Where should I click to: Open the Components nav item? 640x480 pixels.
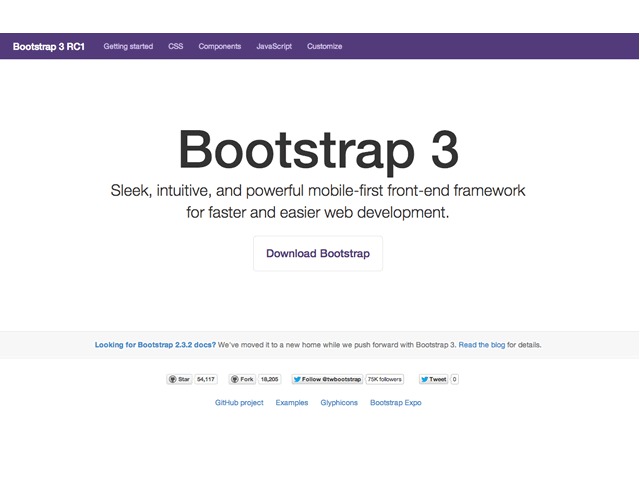220,47
